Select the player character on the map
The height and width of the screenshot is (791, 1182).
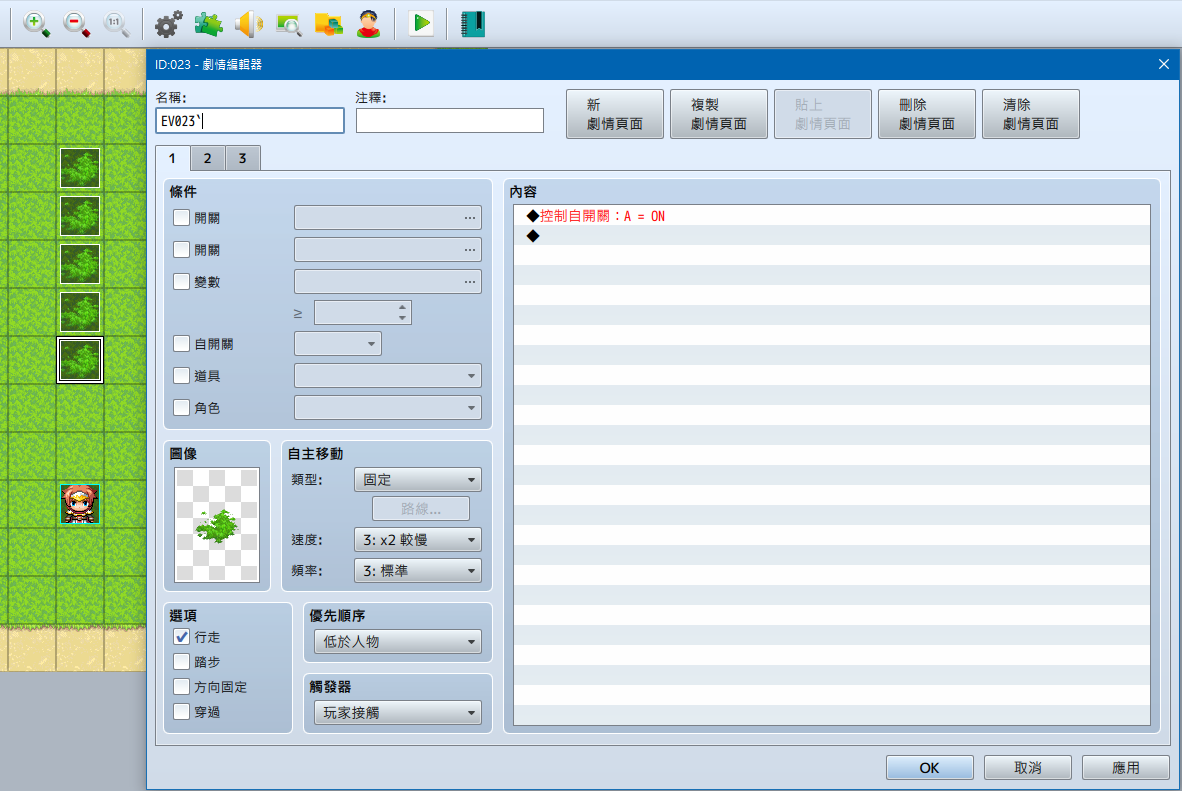click(x=80, y=504)
